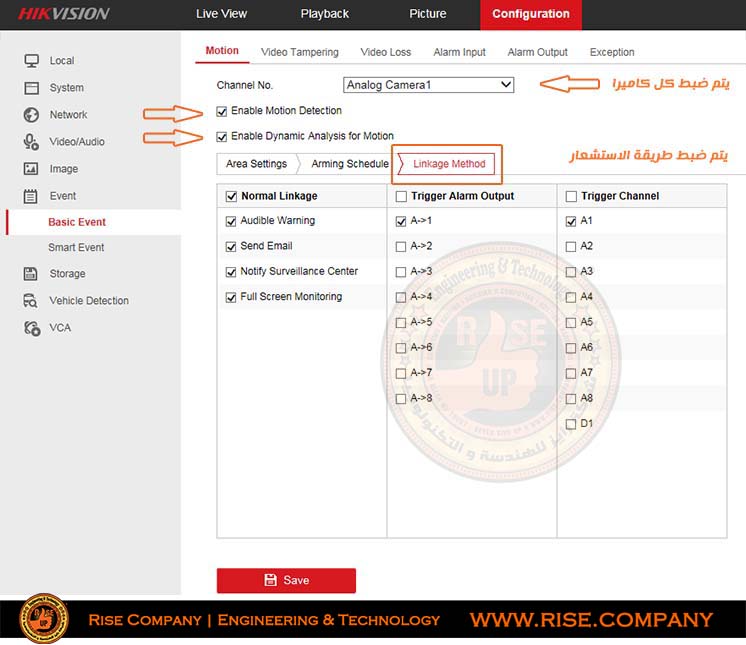The width and height of the screenshot is (746, 645).
Task: Check trigger channel A4
Action: [571, 297]
